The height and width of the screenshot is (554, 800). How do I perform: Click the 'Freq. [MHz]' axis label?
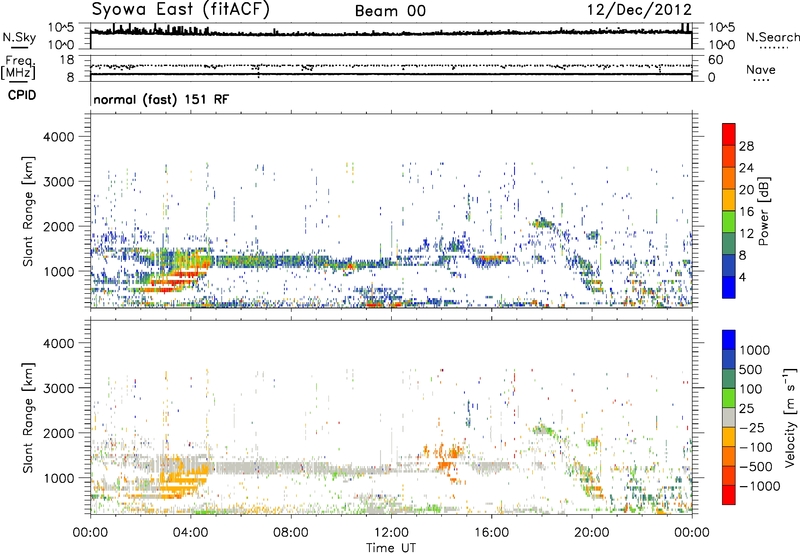coord(18,68)
